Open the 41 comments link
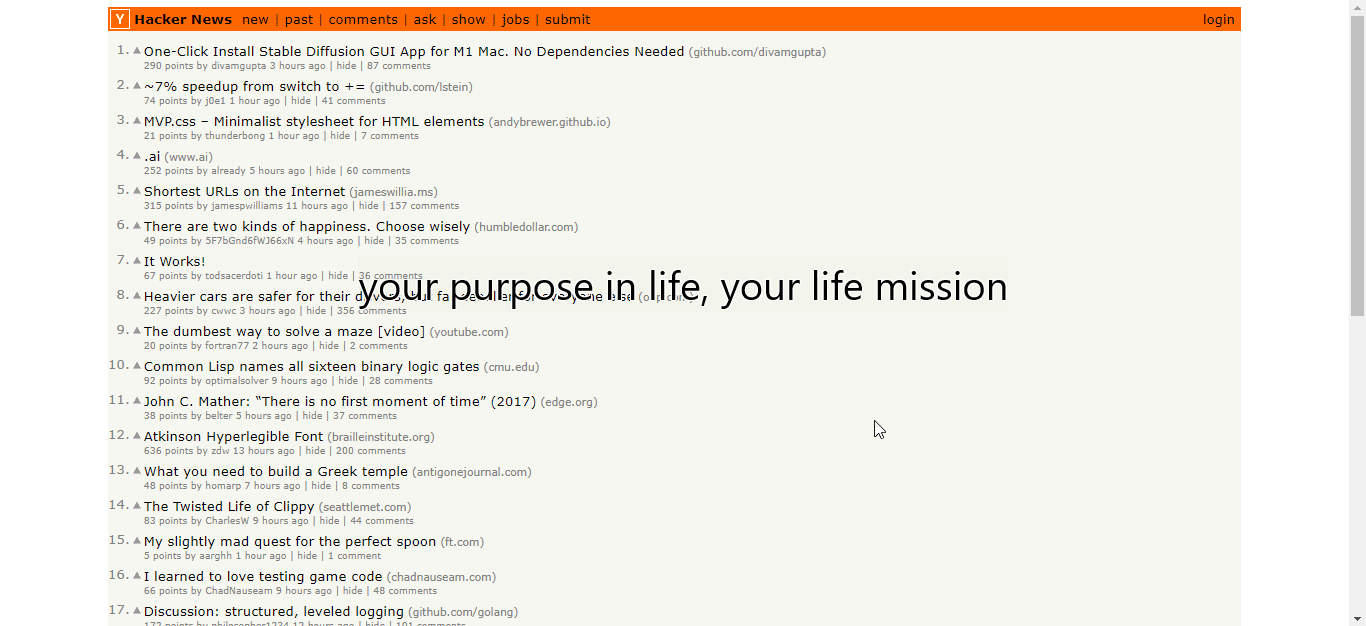The height and width of the screenshot is (626, 1366). (354, 101)
